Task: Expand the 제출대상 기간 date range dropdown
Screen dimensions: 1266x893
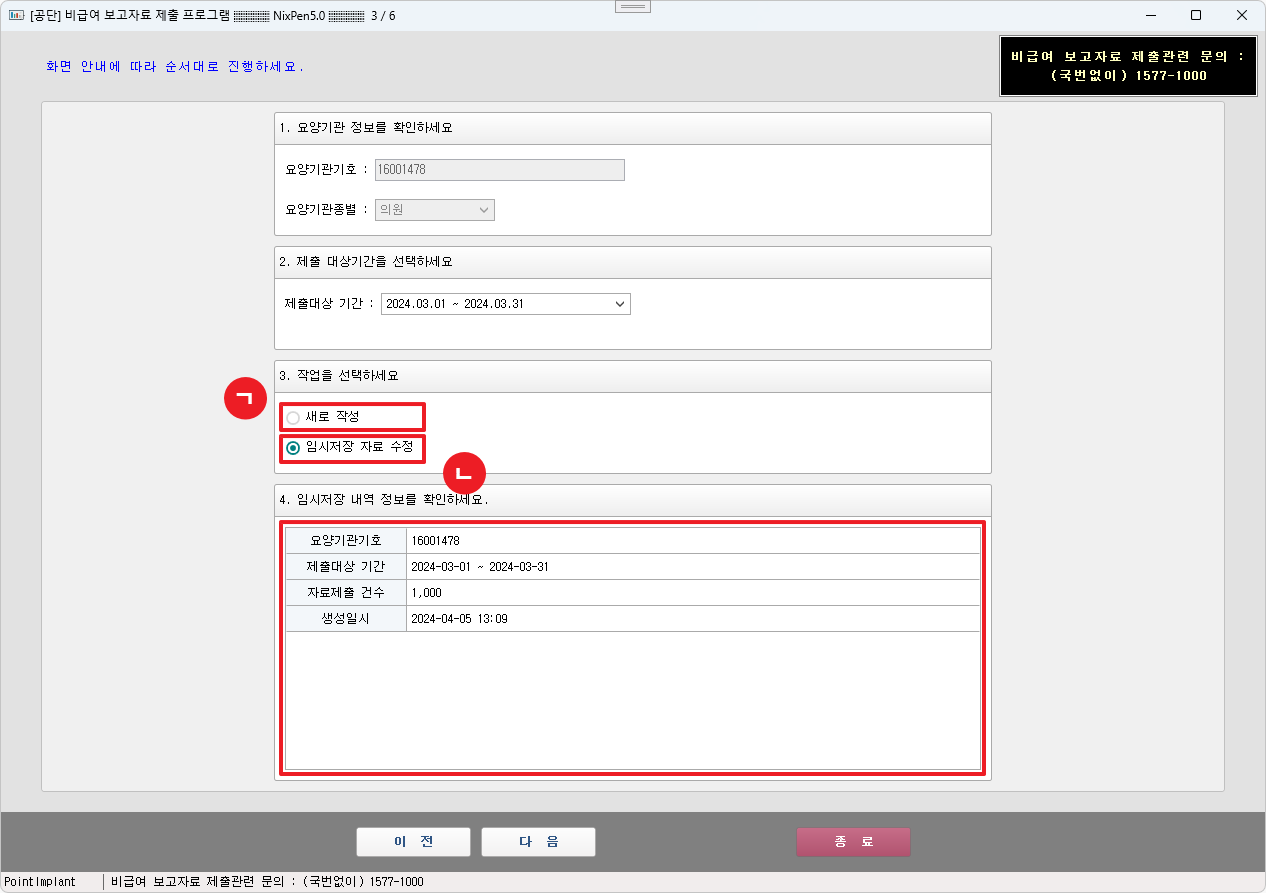Action: [x=505, y=304]
